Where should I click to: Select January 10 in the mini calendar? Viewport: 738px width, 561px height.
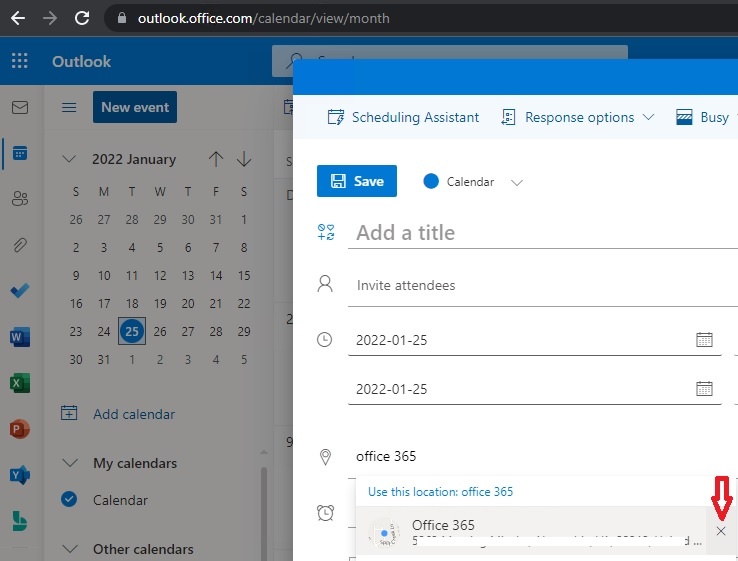tap(104, 275)
